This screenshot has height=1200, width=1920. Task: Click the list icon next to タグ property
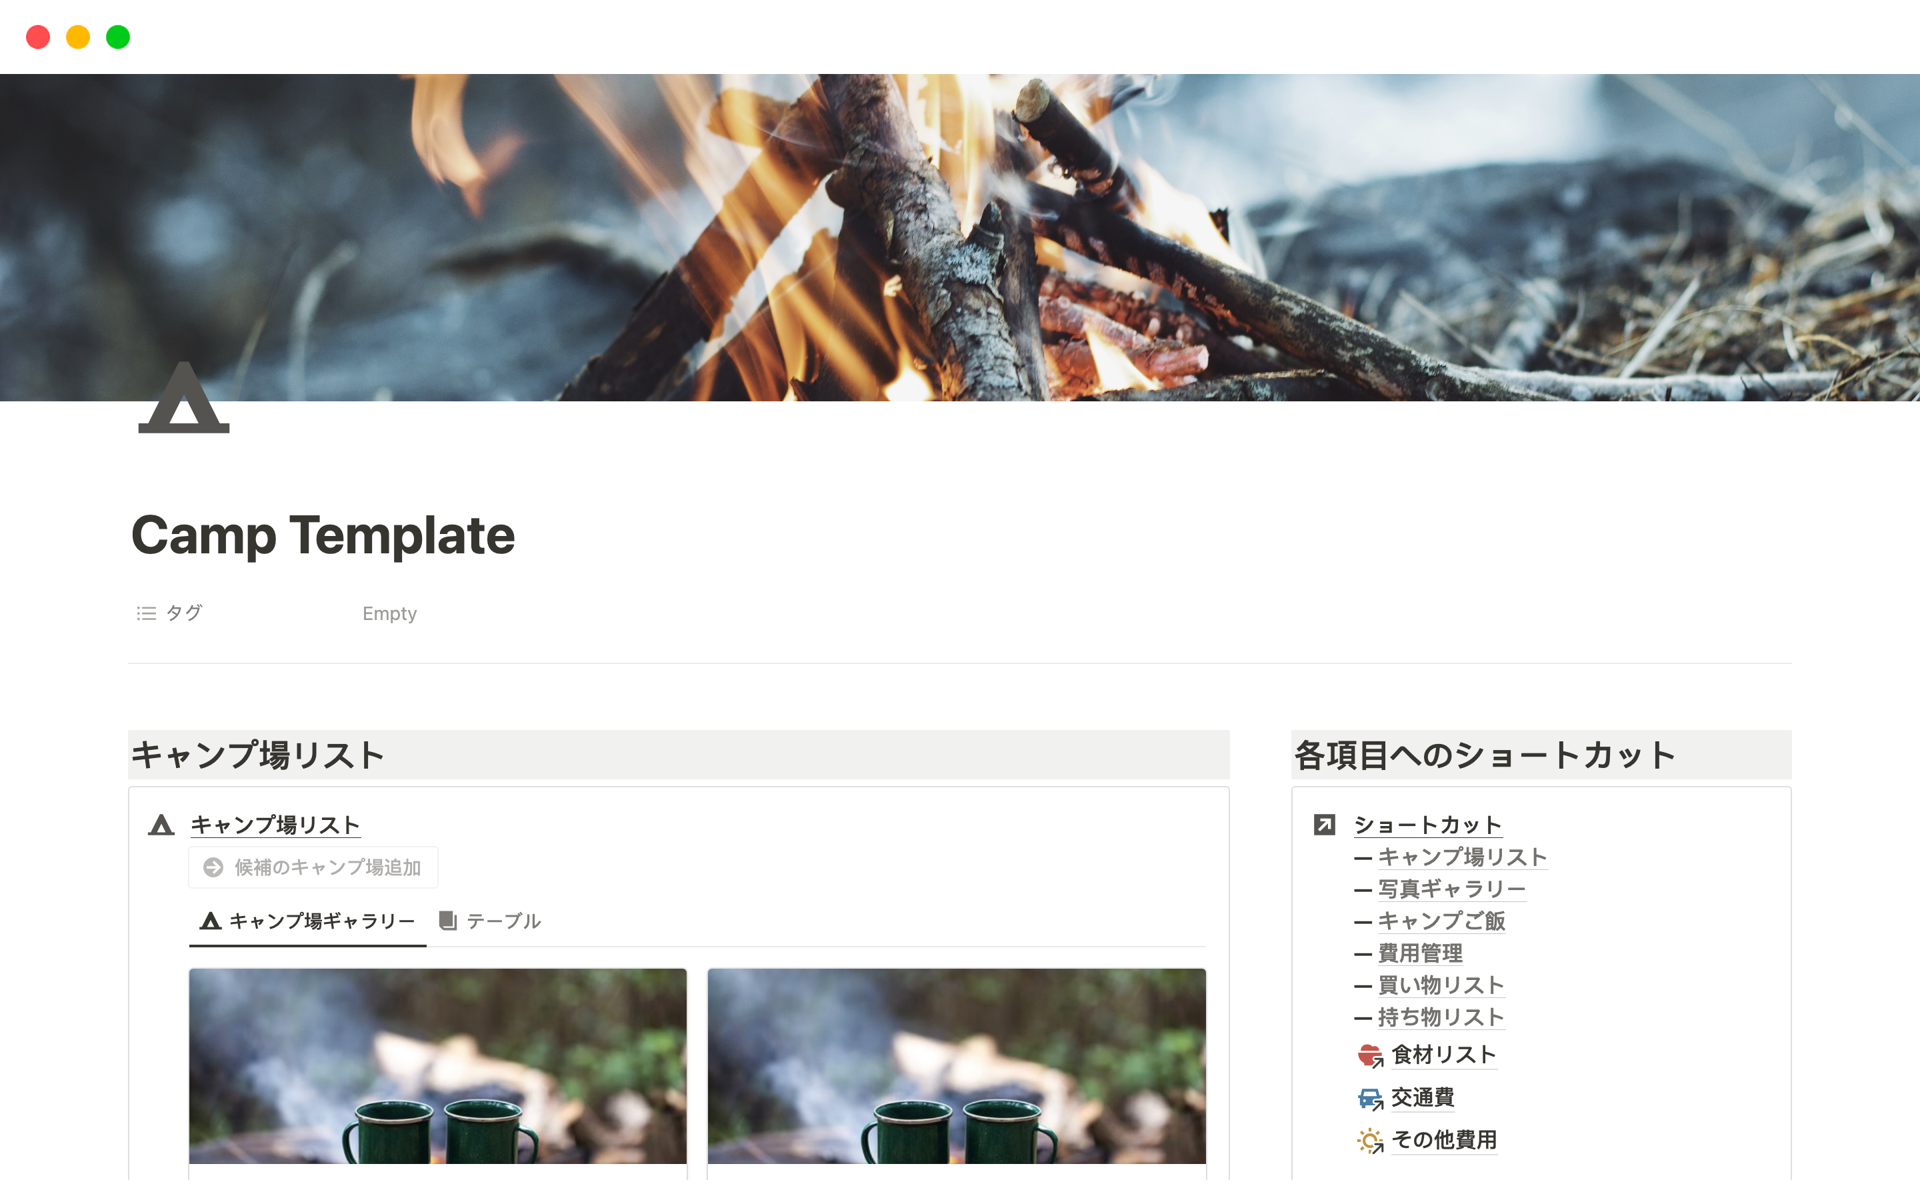click(x=146, y=613)
